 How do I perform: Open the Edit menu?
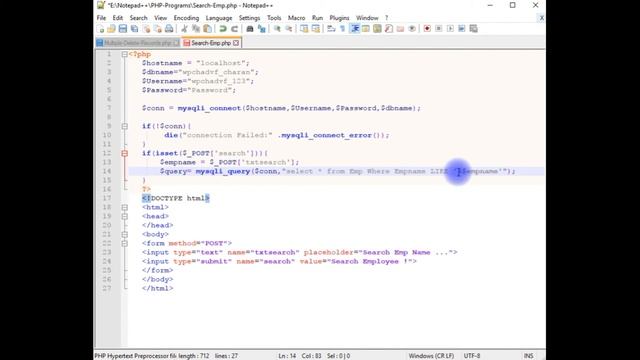coord(118,18)
